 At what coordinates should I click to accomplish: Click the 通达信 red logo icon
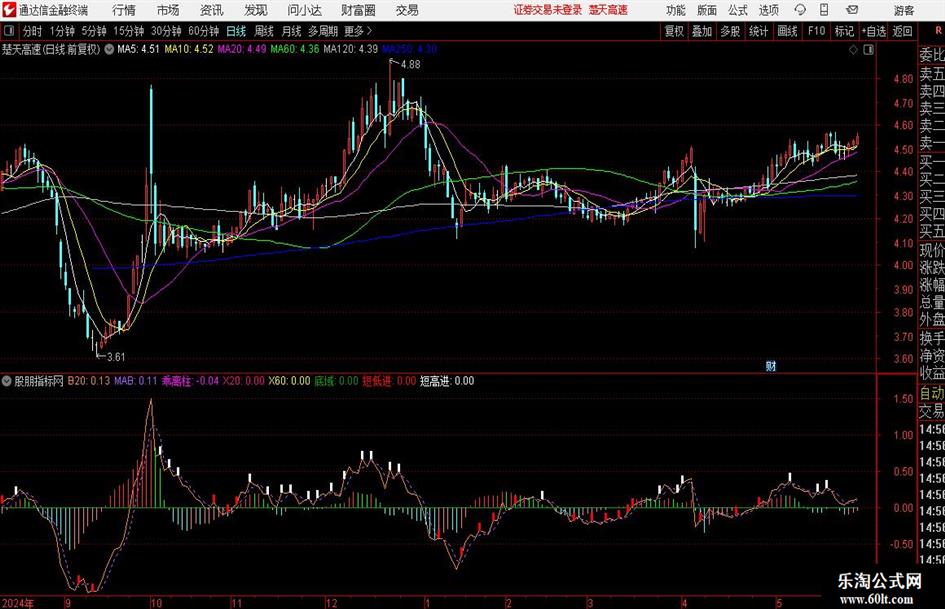(x=9, y=10)
